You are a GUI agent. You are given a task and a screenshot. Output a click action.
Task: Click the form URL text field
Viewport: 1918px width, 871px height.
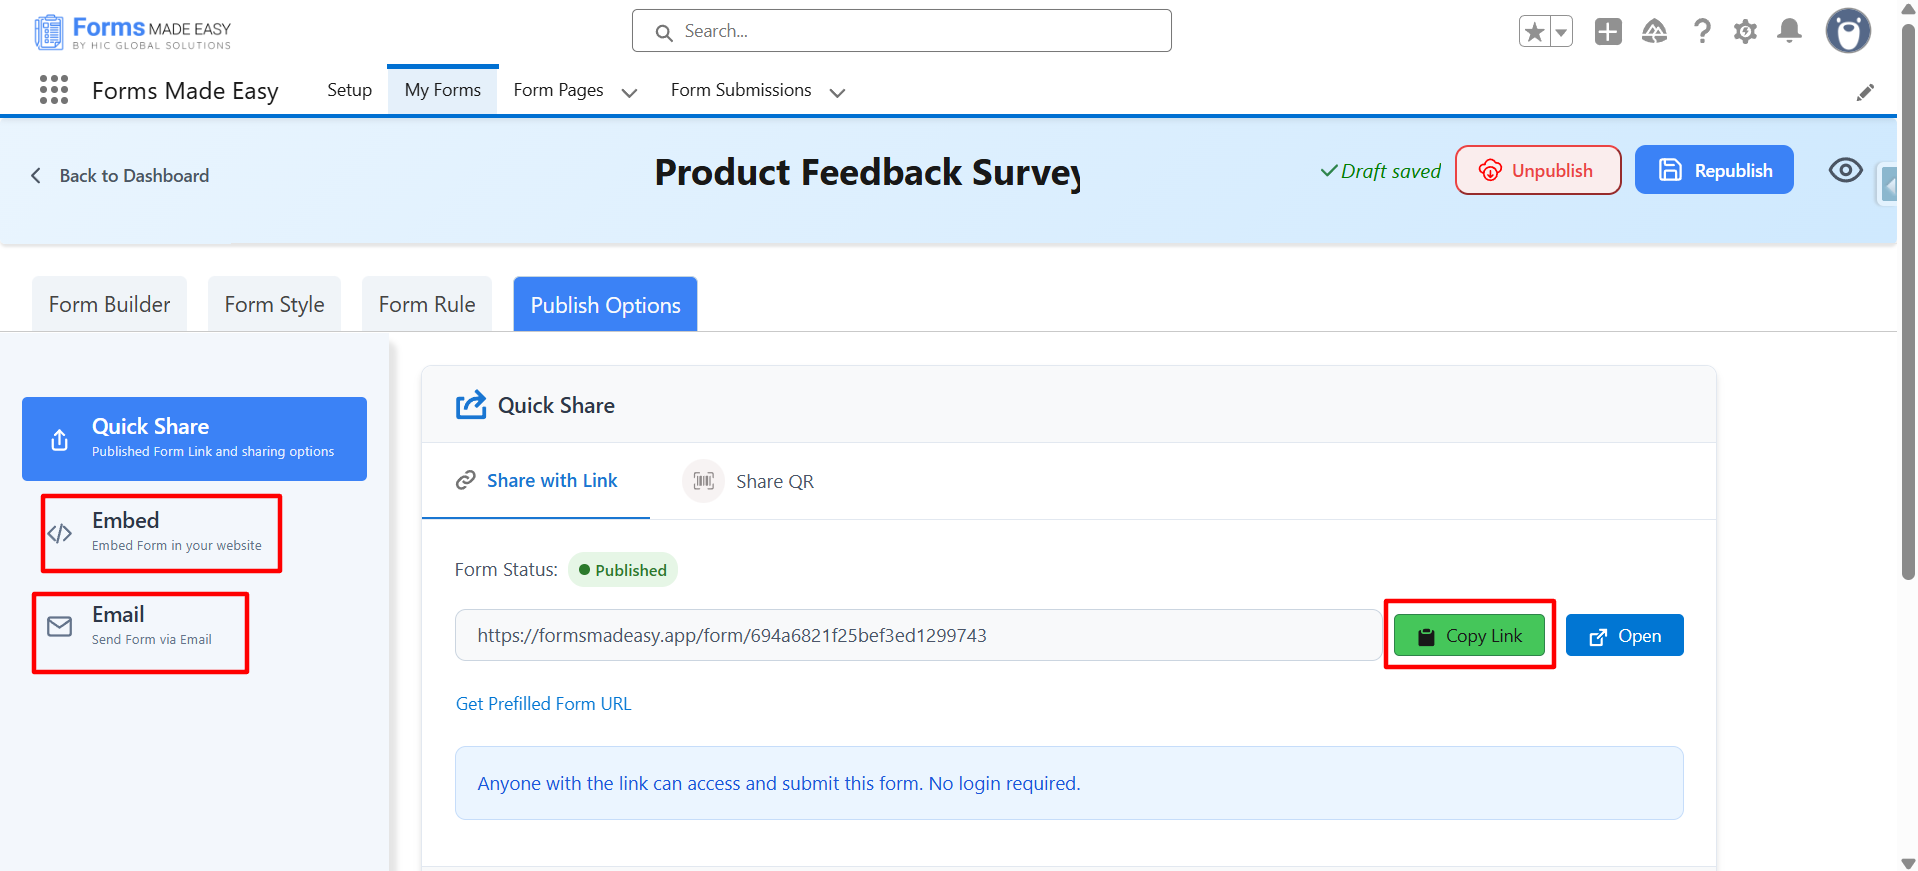(x=917, y=635)
